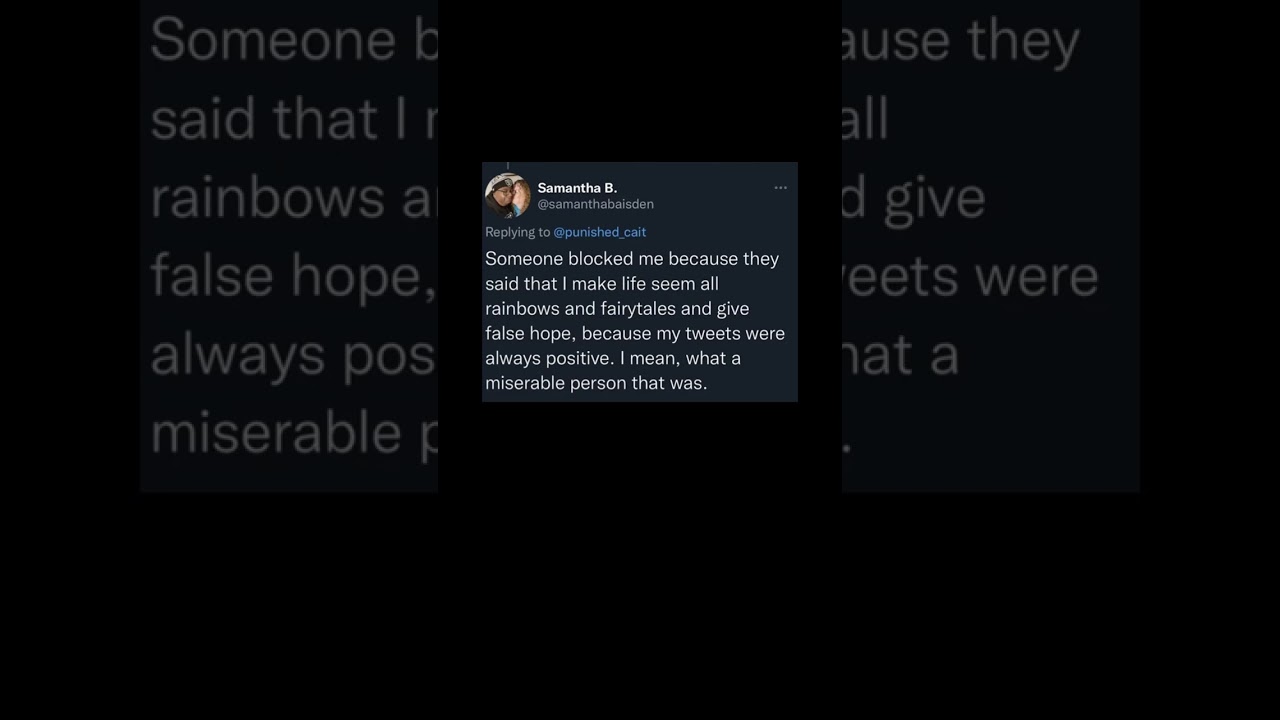Viewport: 1280px width, 720px height.
Task: Click the tweet line starting "said that I make life"
Action: (x=602, y=284)
